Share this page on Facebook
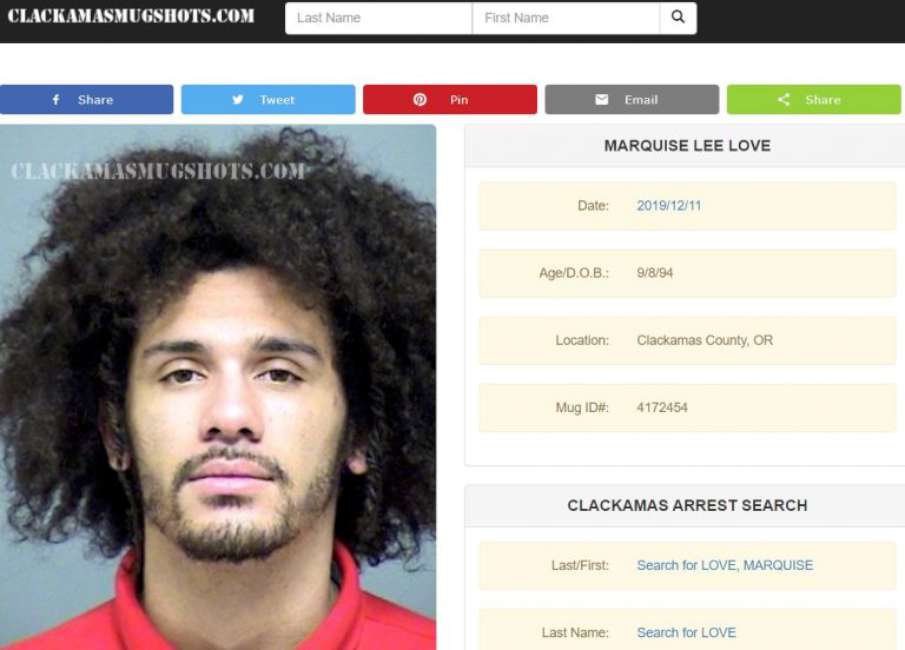Viewport: 905px width, 650px height. [x=87, y=99]
